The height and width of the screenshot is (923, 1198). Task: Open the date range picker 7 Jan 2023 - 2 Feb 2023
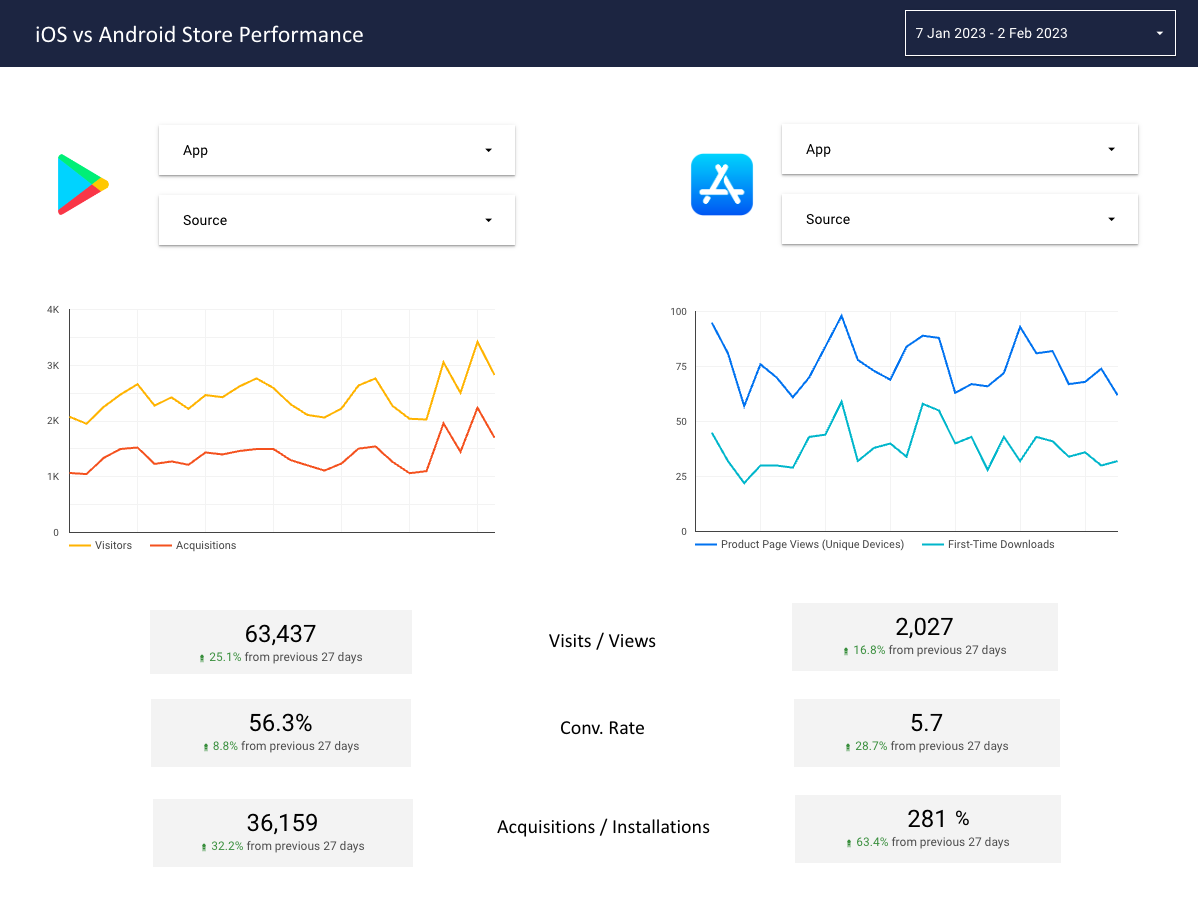[x=1040, y=33]
